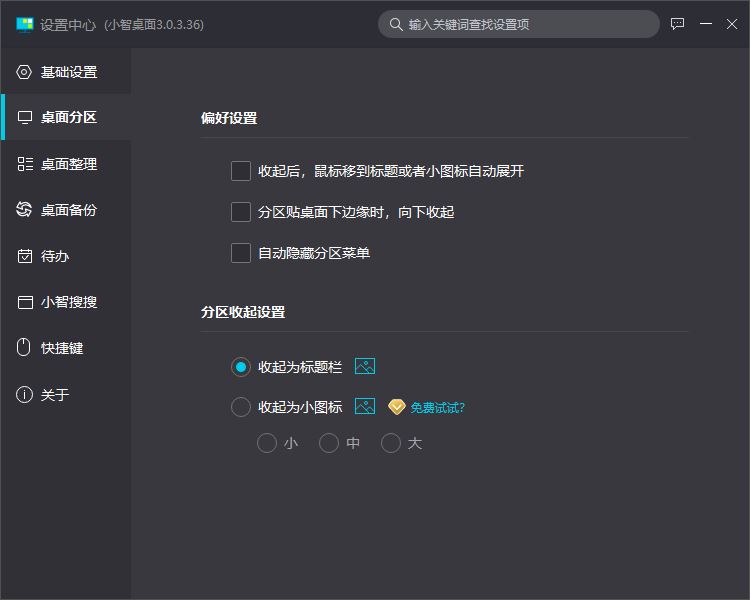The width and height of the screenshot is (750, 600).
Task: Minimize the settings center window
Action: coord(706,24)
